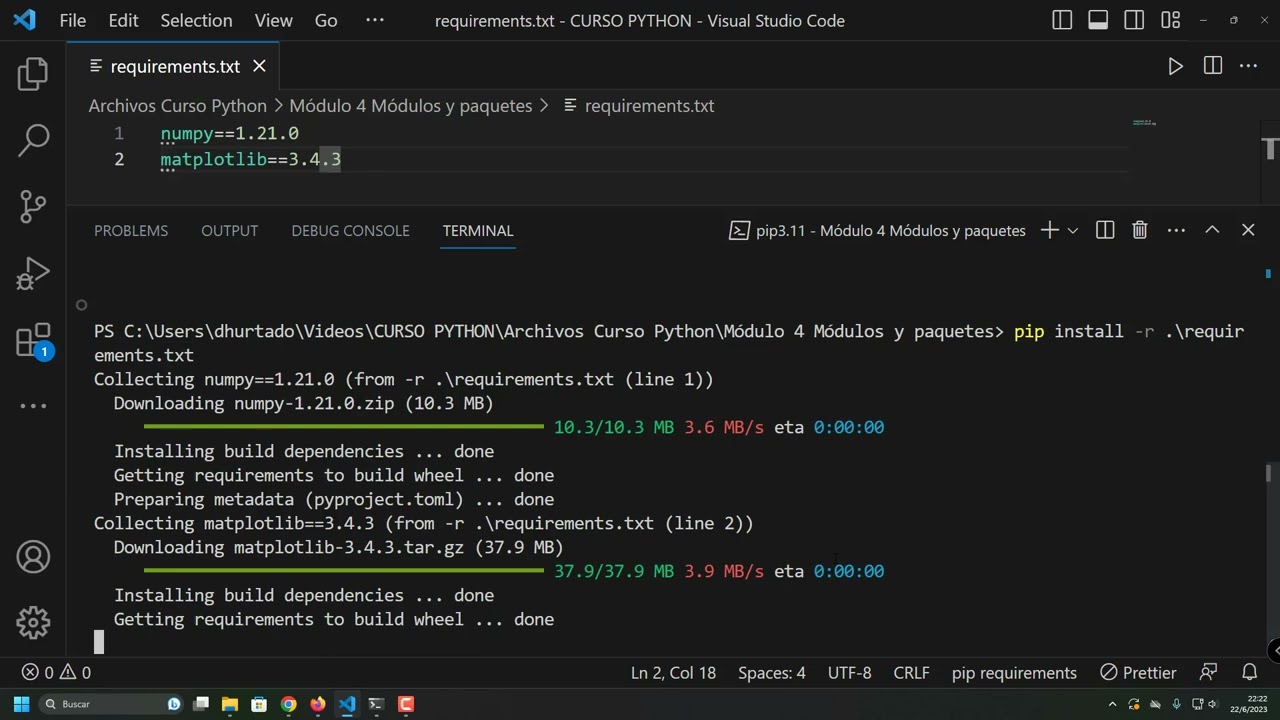The height and width of the screenshot is (720, 1280).
Task: Open editor More Actions ellipsis
Action: click(x=1248, y=66)
